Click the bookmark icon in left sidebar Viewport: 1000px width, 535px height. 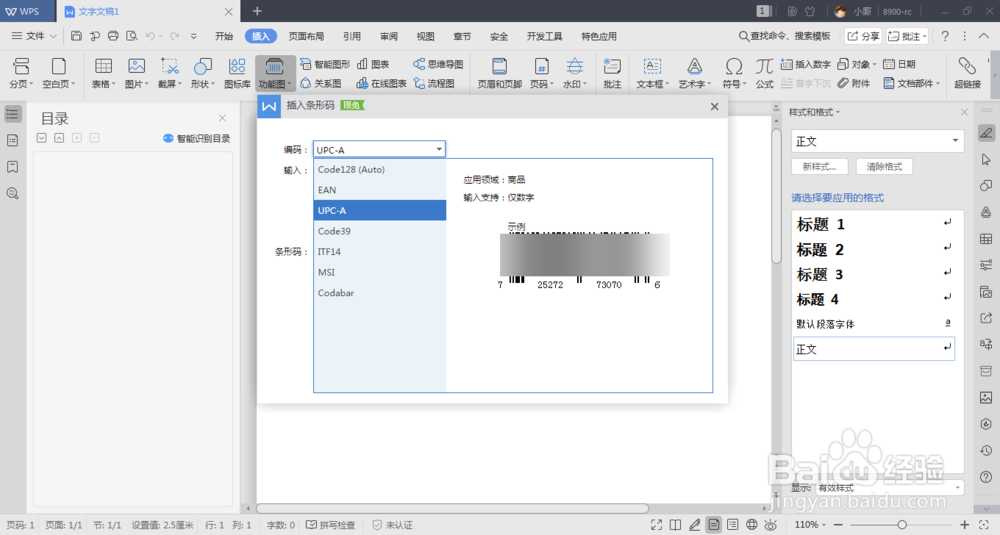13,167
